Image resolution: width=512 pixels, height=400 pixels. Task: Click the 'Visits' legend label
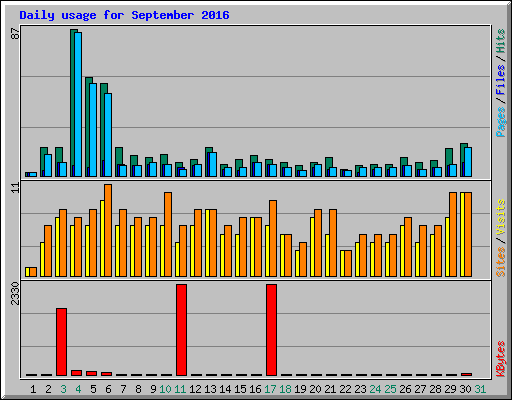tap(500, 217)
